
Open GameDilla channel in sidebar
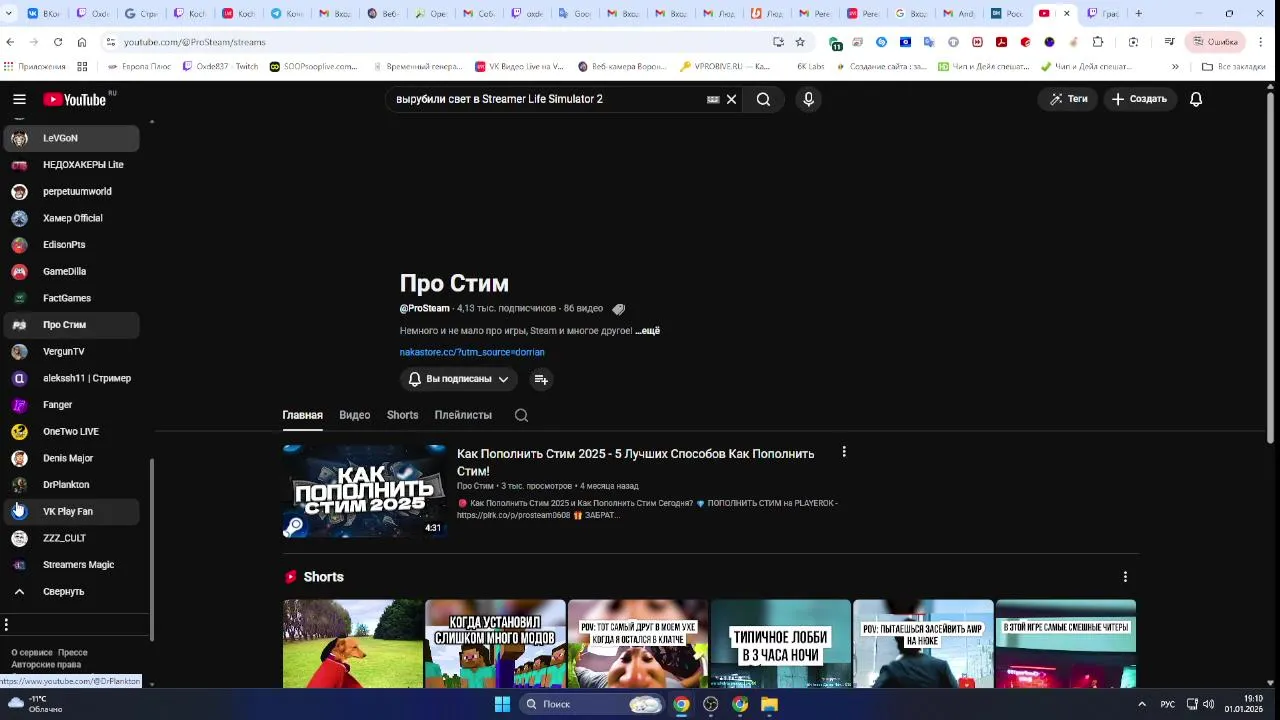click(70, 271)
